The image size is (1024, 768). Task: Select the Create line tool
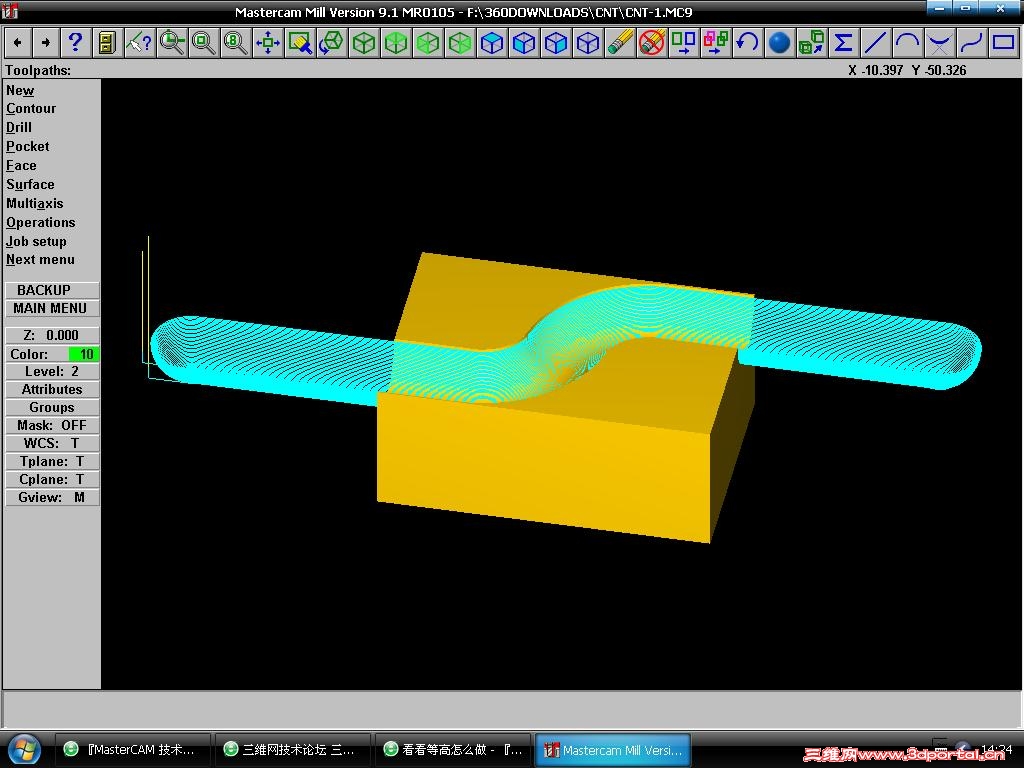click(875, 43)
